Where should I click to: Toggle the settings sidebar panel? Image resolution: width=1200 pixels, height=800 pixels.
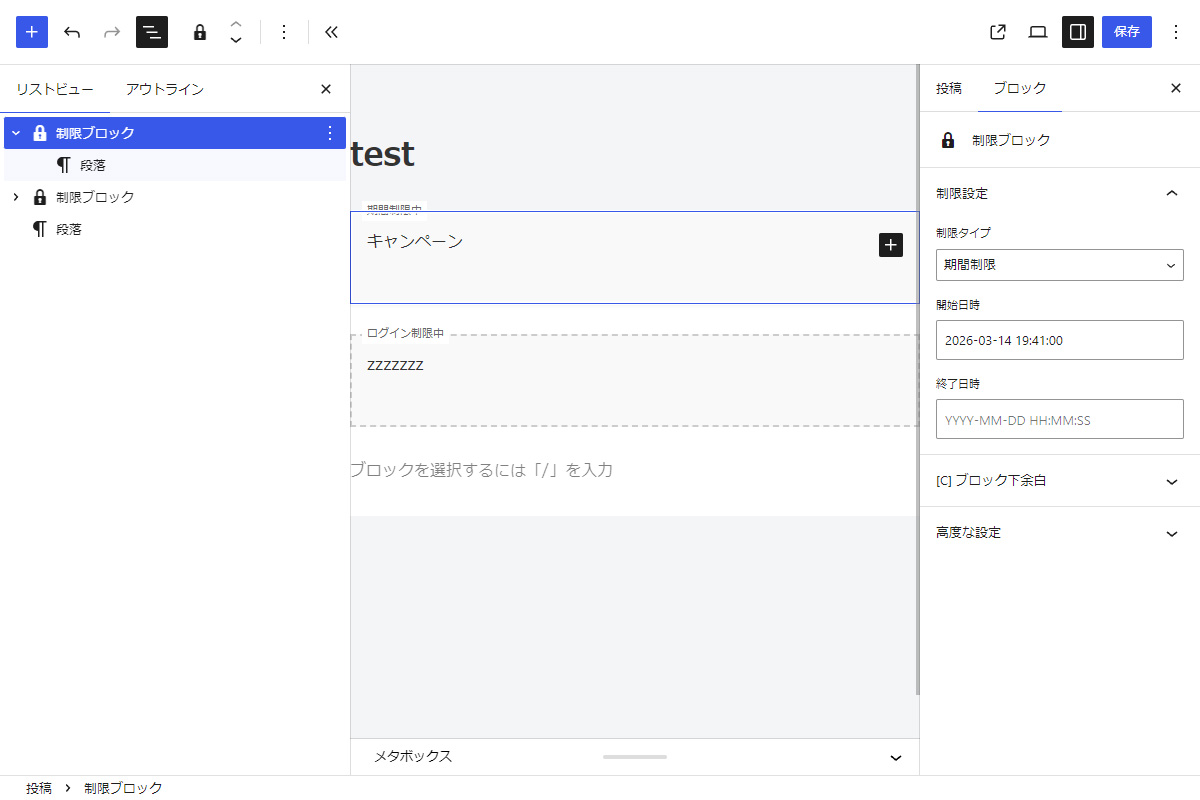click(1078, 32)
